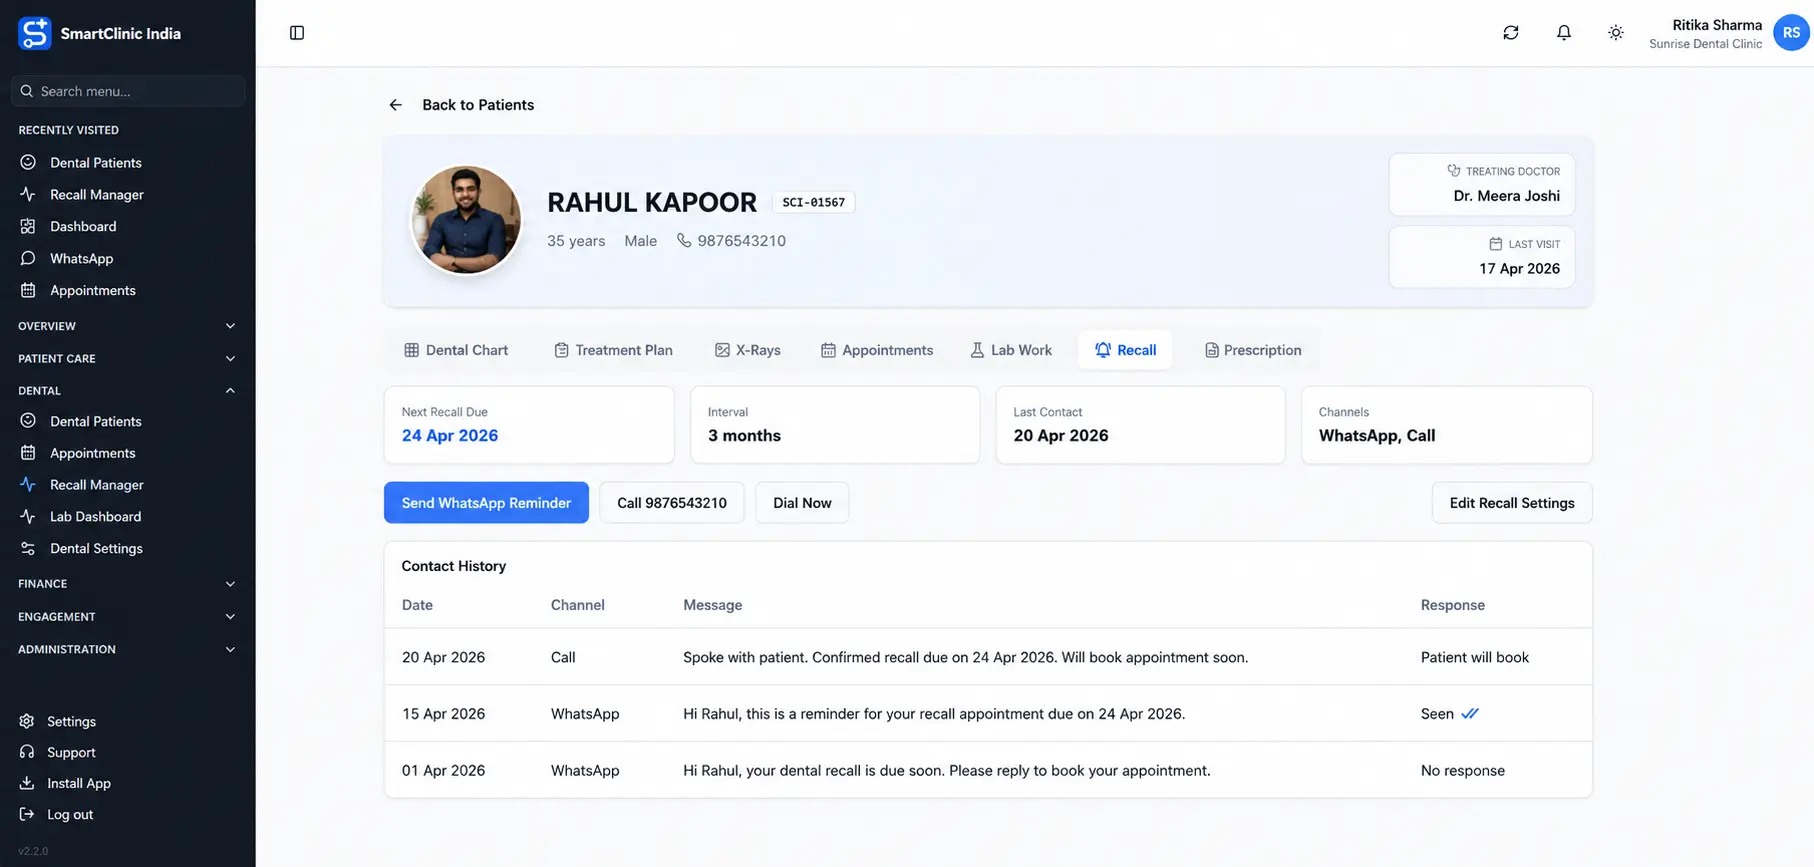Log out using the sidebar icon

[x=27, y=815]
